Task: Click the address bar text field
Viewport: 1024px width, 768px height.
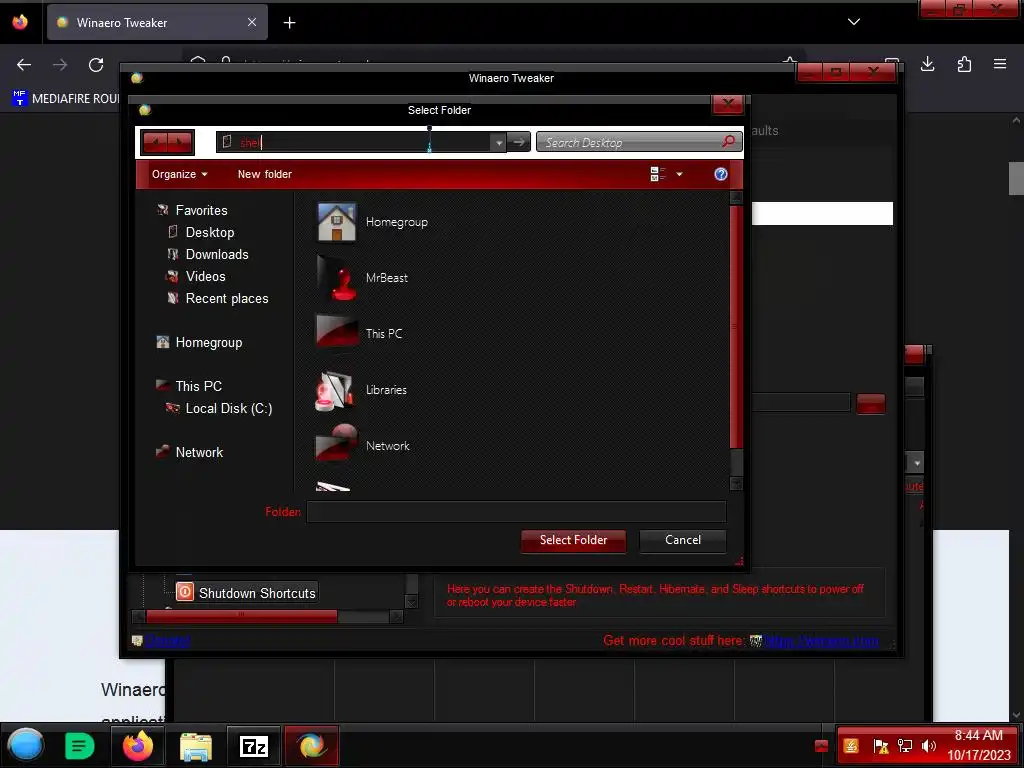Action: 355,142
